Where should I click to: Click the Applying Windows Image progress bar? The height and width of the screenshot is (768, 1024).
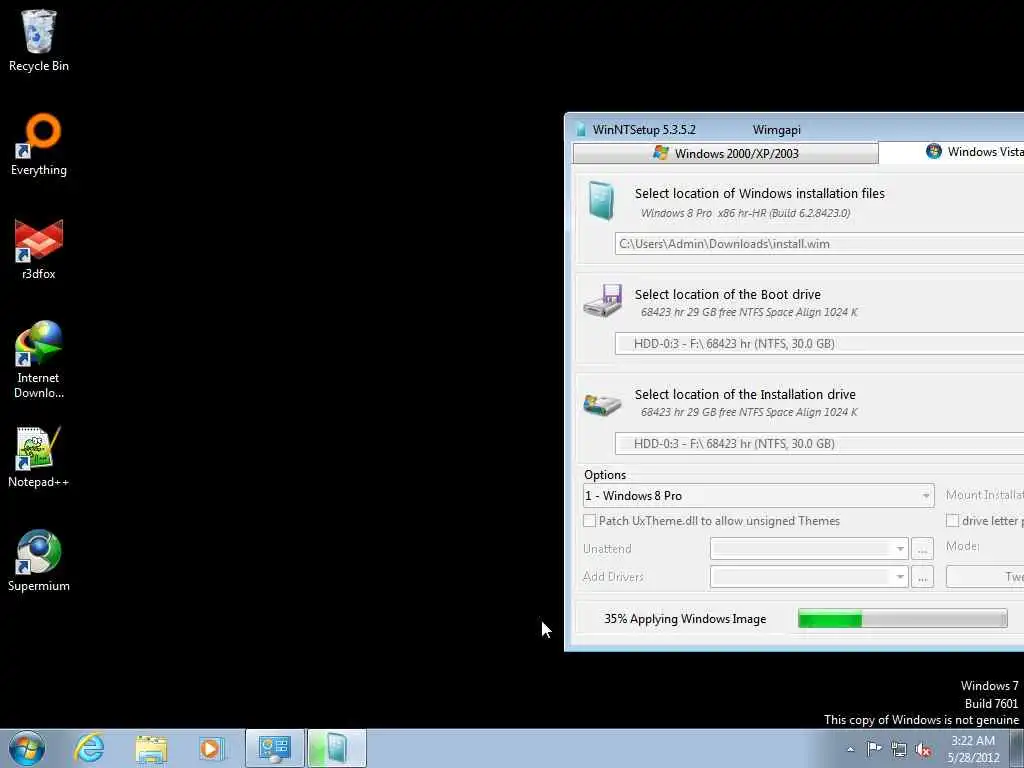[903, 618]
